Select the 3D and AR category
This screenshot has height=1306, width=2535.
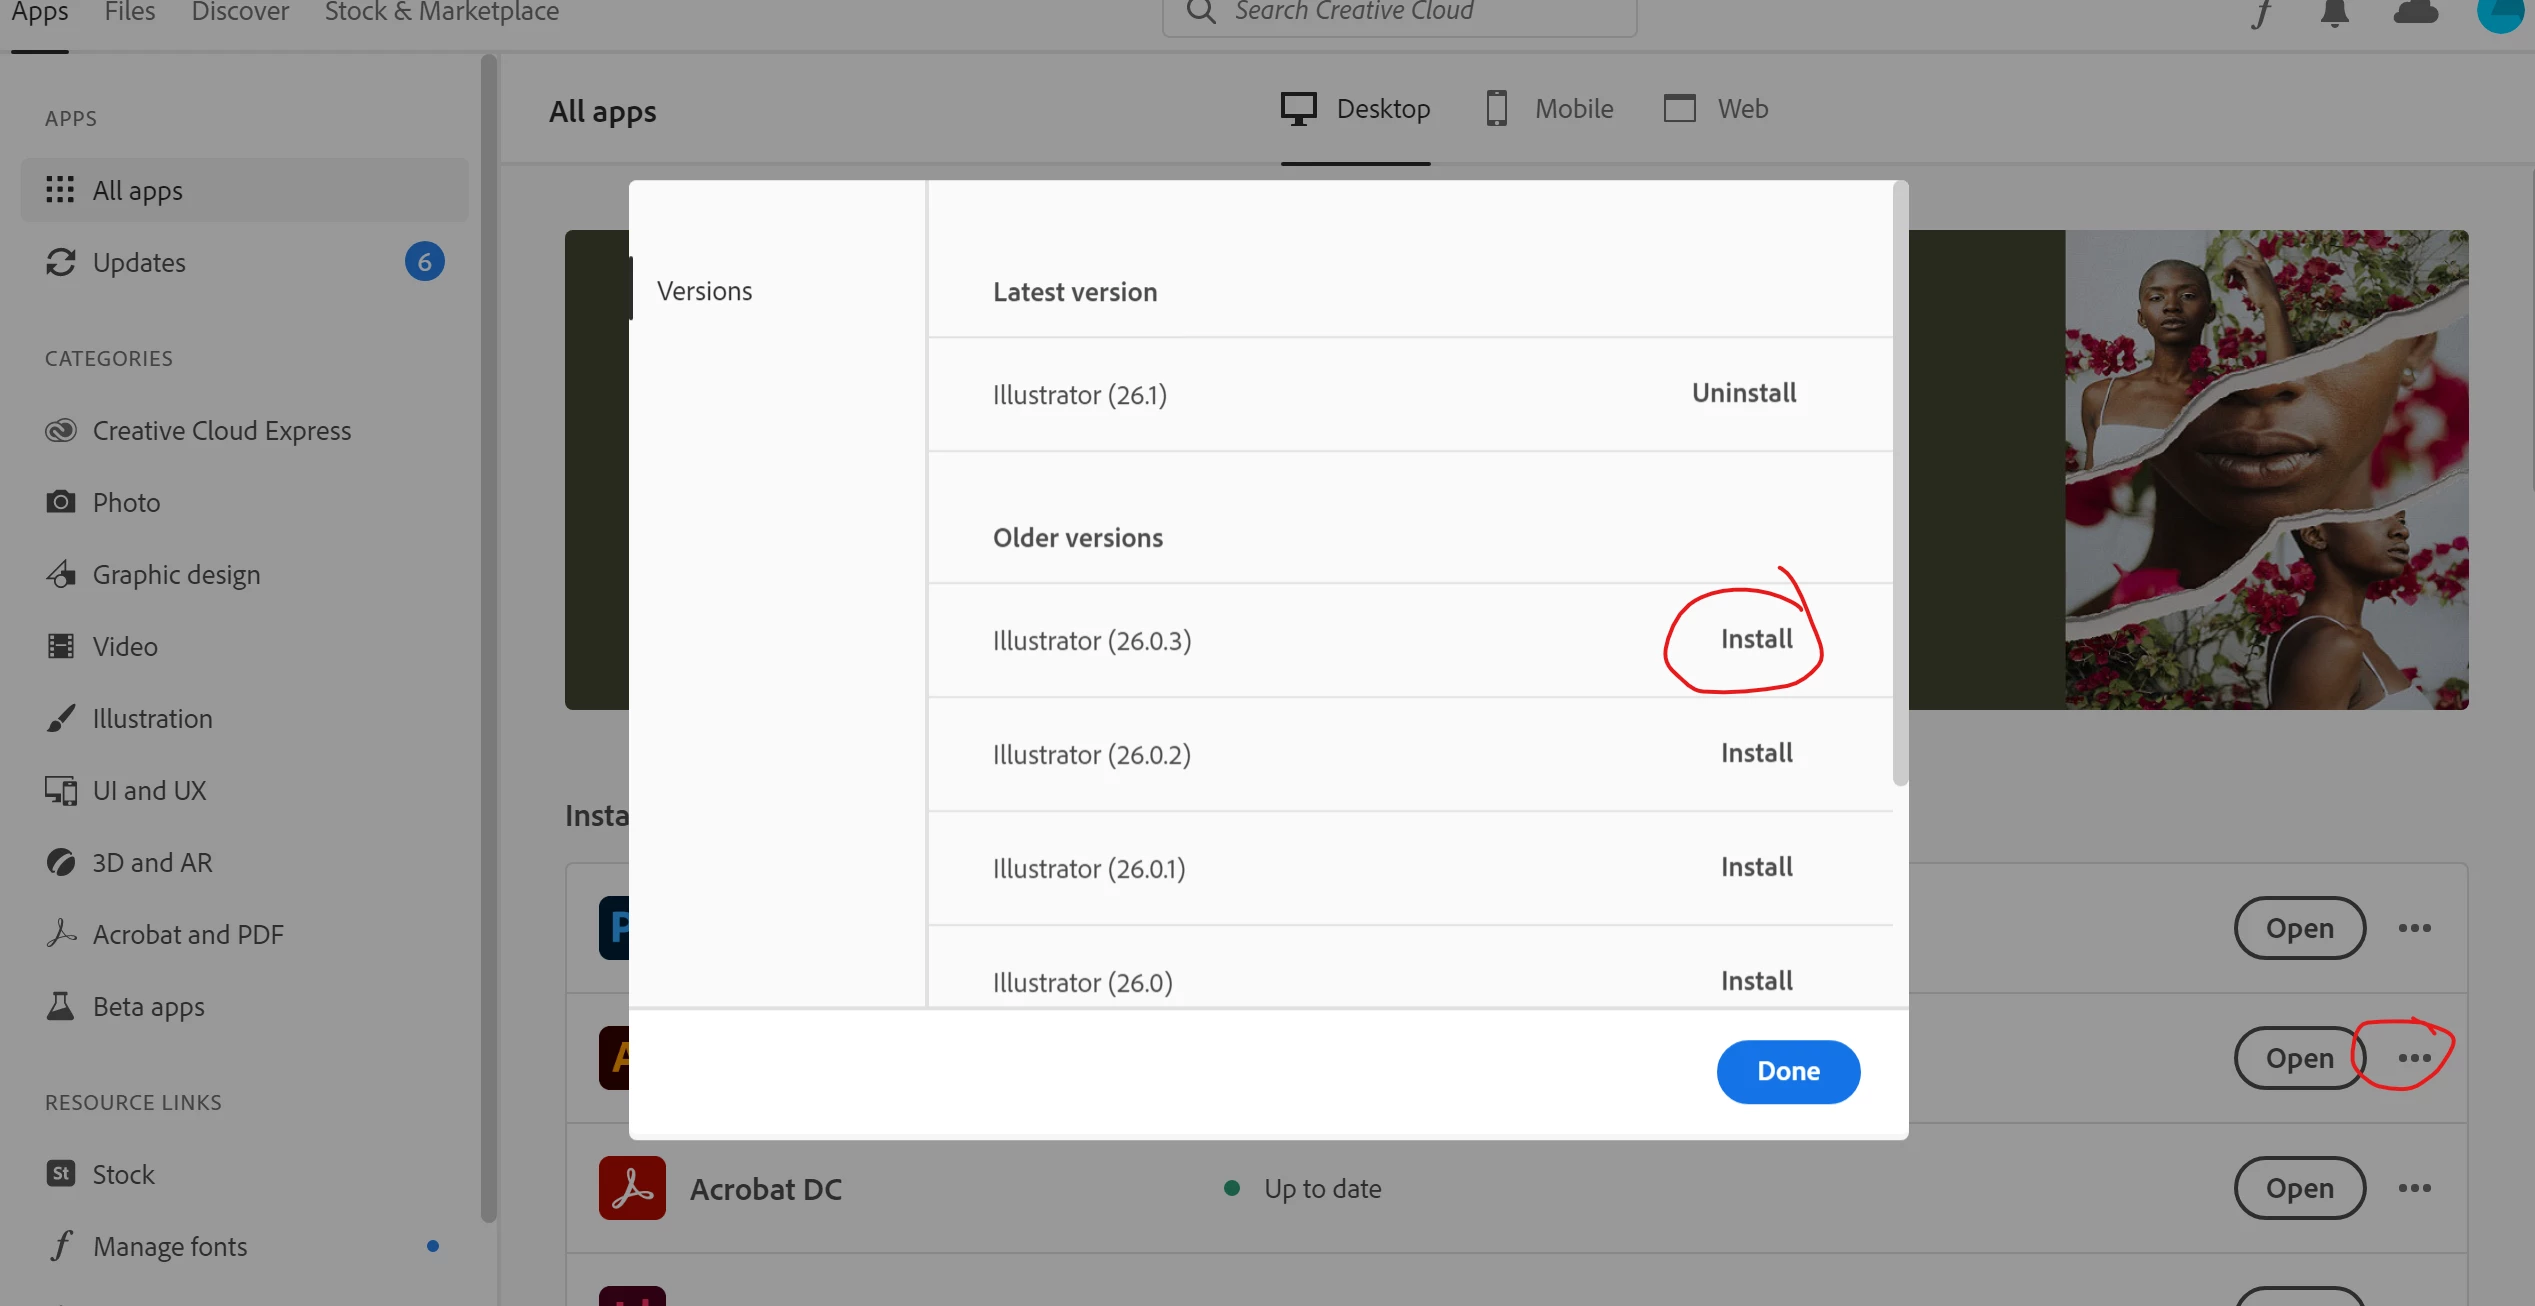[152, 862]
